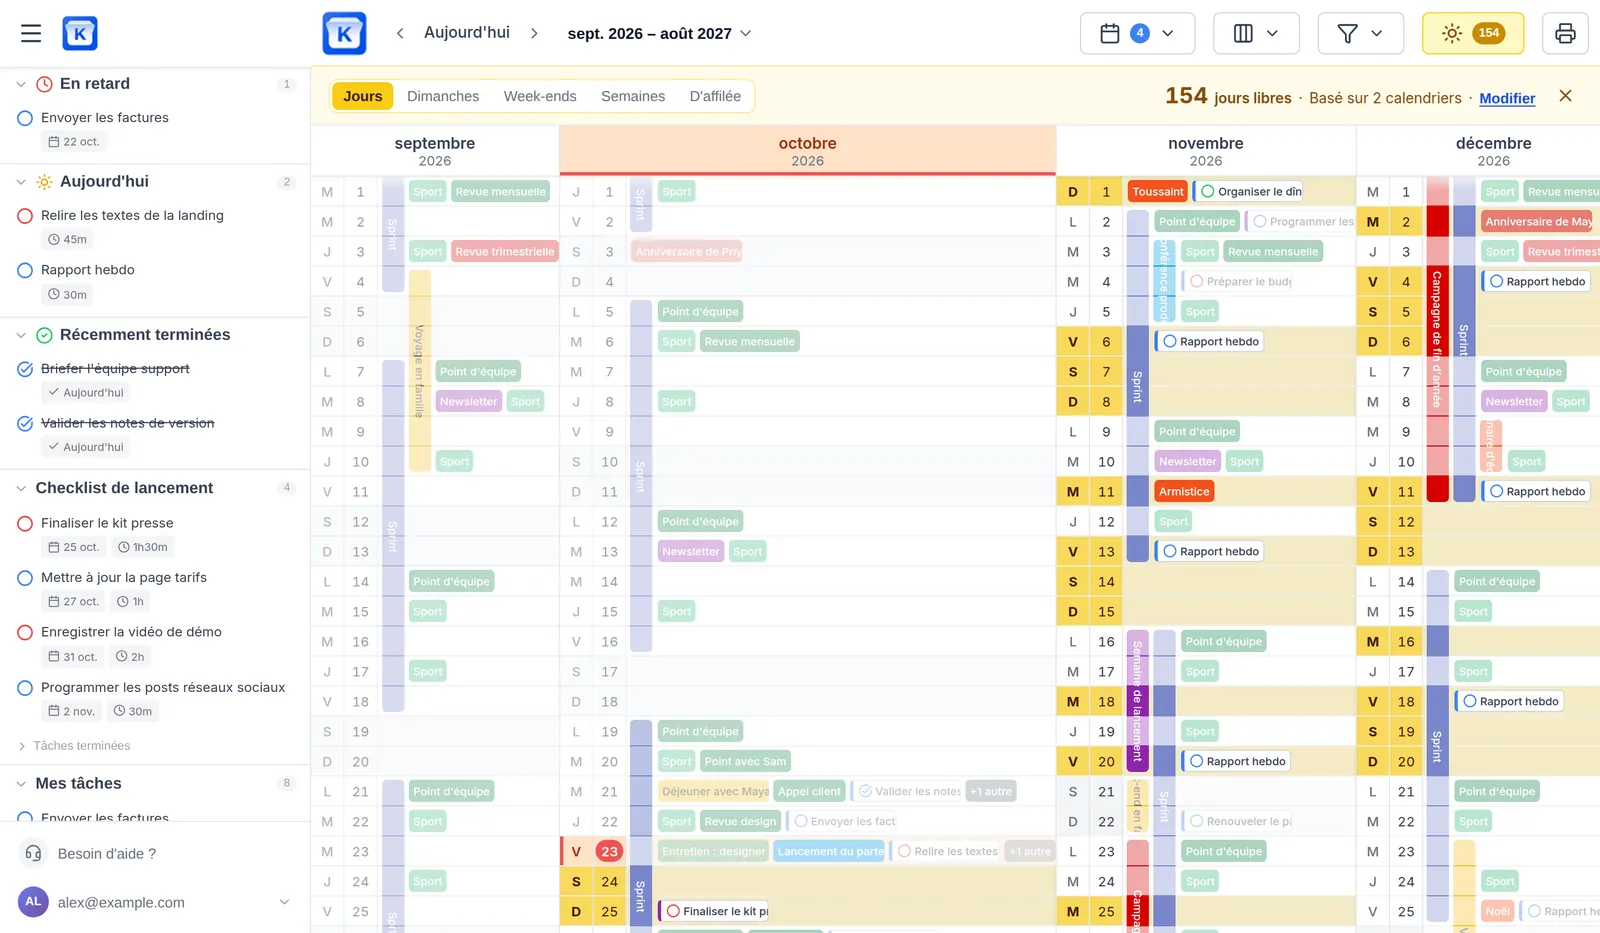Check off Relire les textes de la landing
This screenshot has height=933, width=1600.
coord(26,216)
